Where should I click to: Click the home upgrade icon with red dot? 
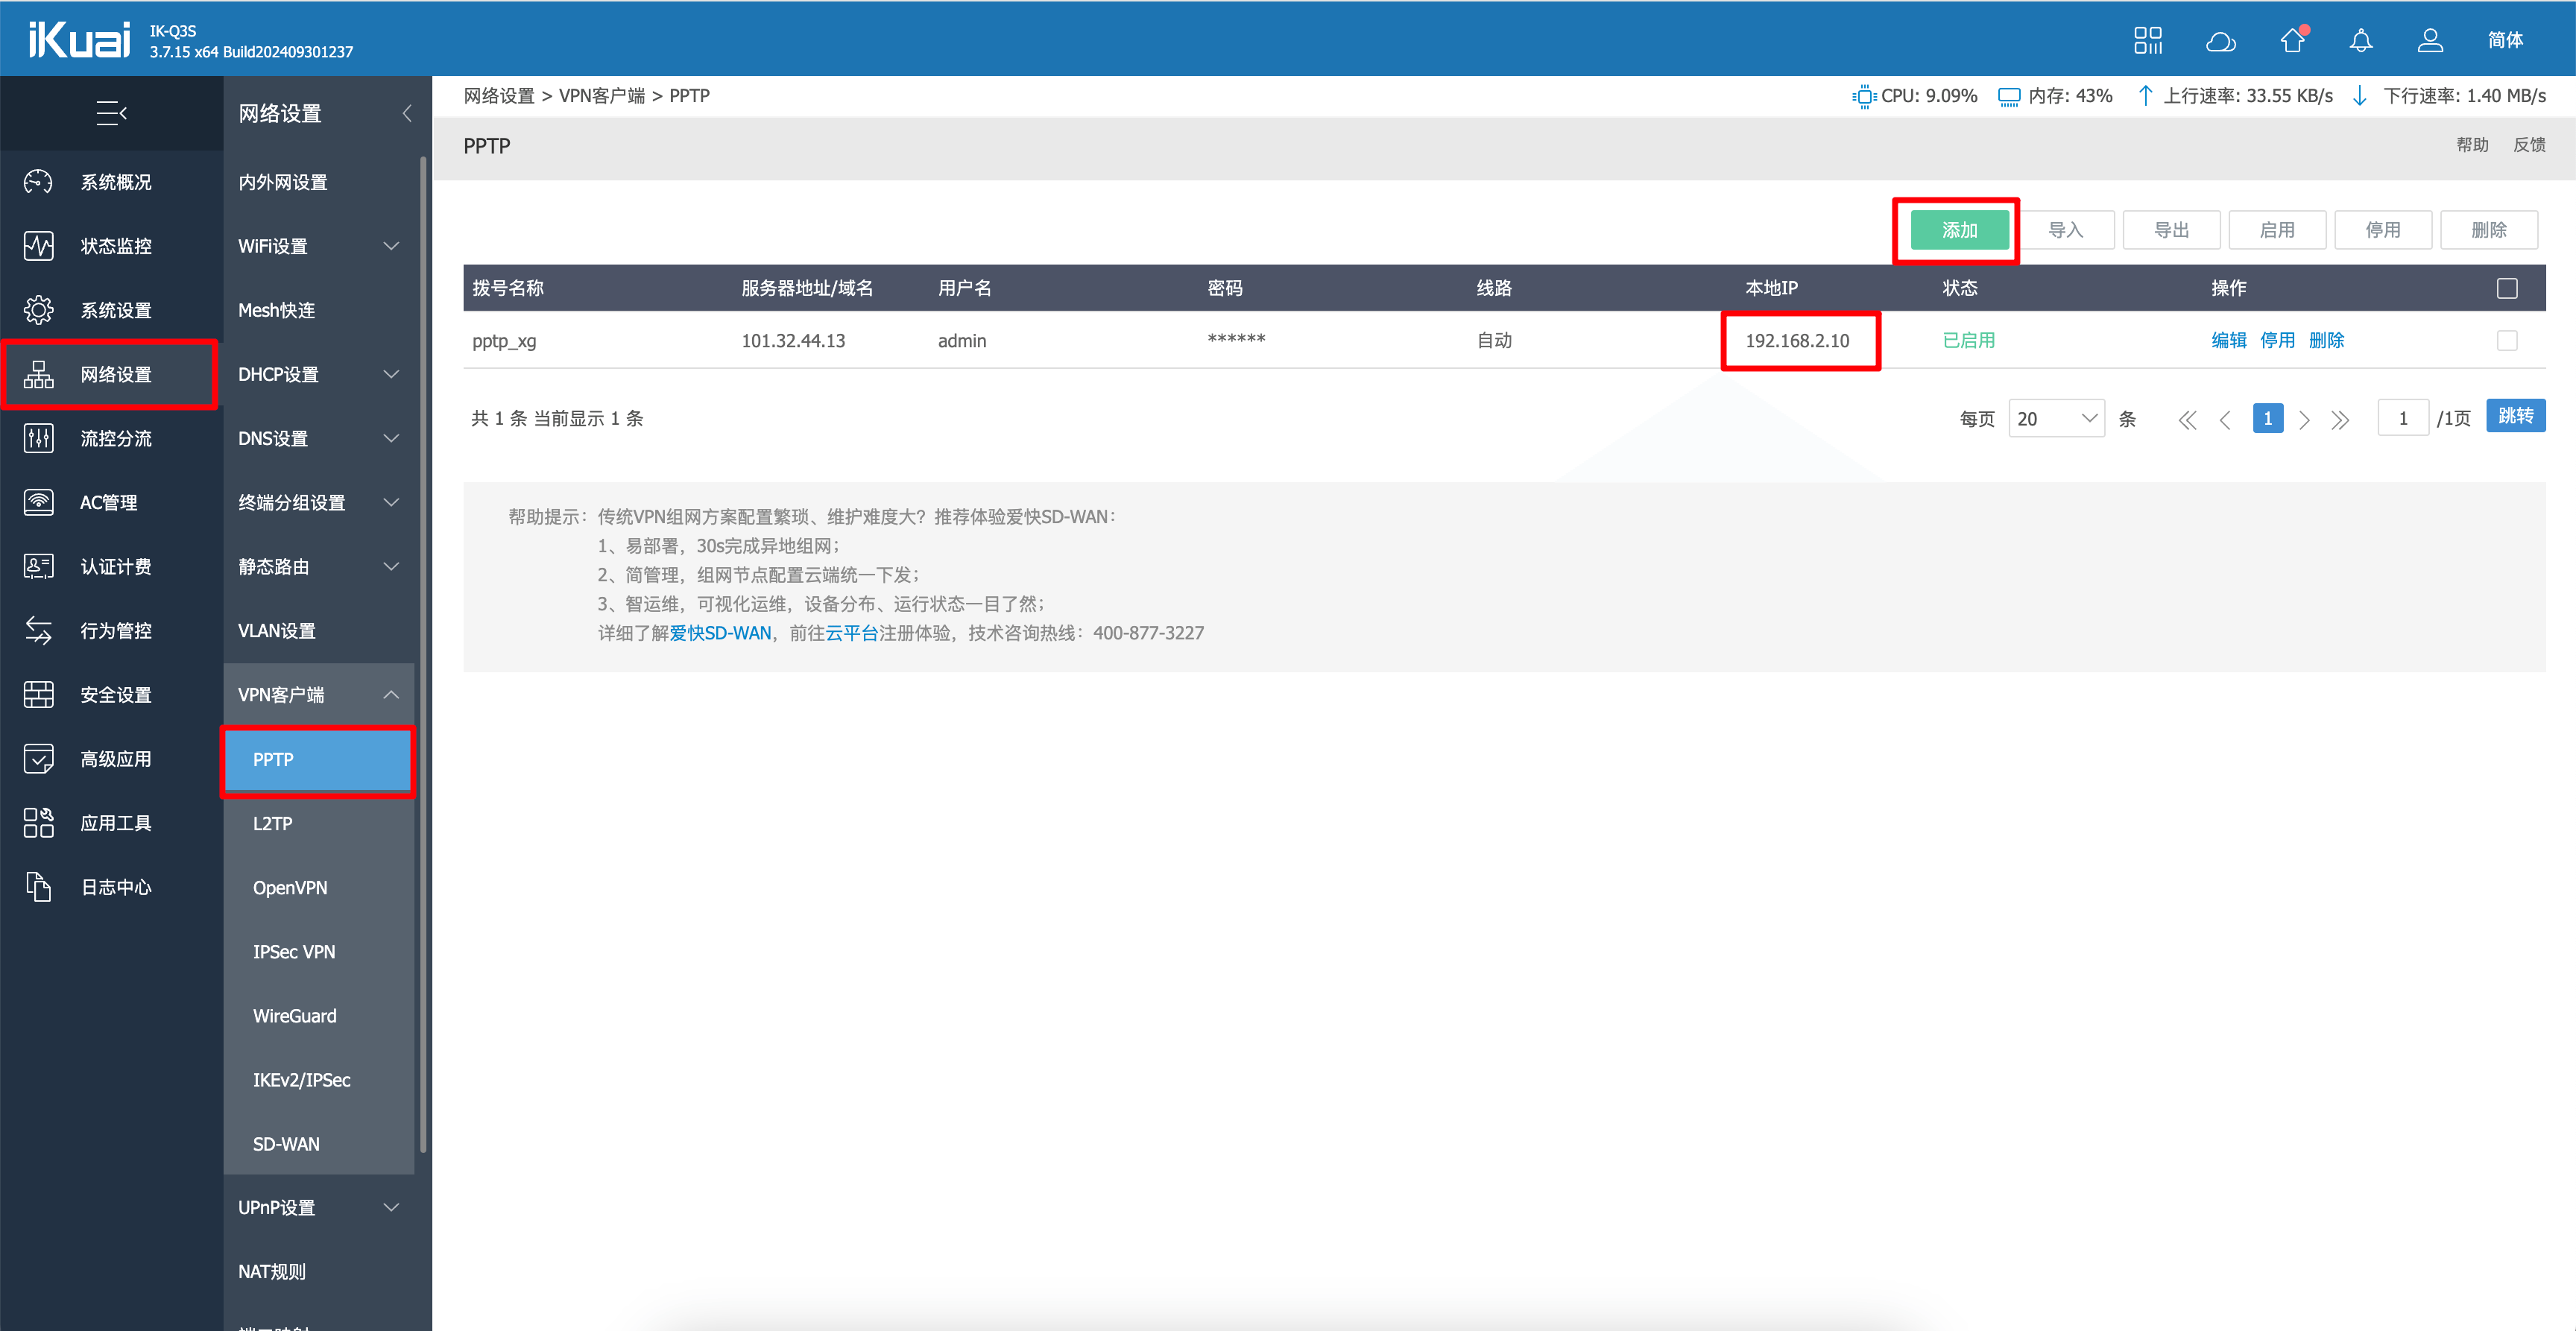coord(2292,40)
